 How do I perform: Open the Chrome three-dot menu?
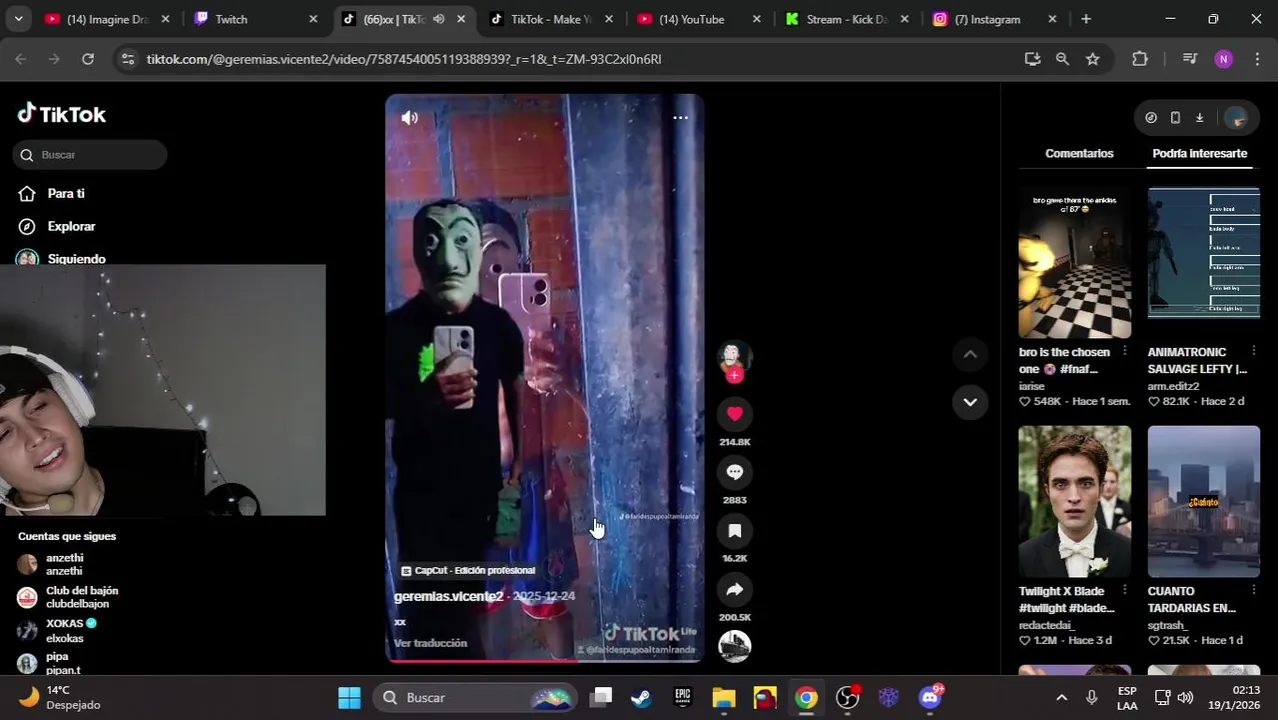pos(1257,59)
